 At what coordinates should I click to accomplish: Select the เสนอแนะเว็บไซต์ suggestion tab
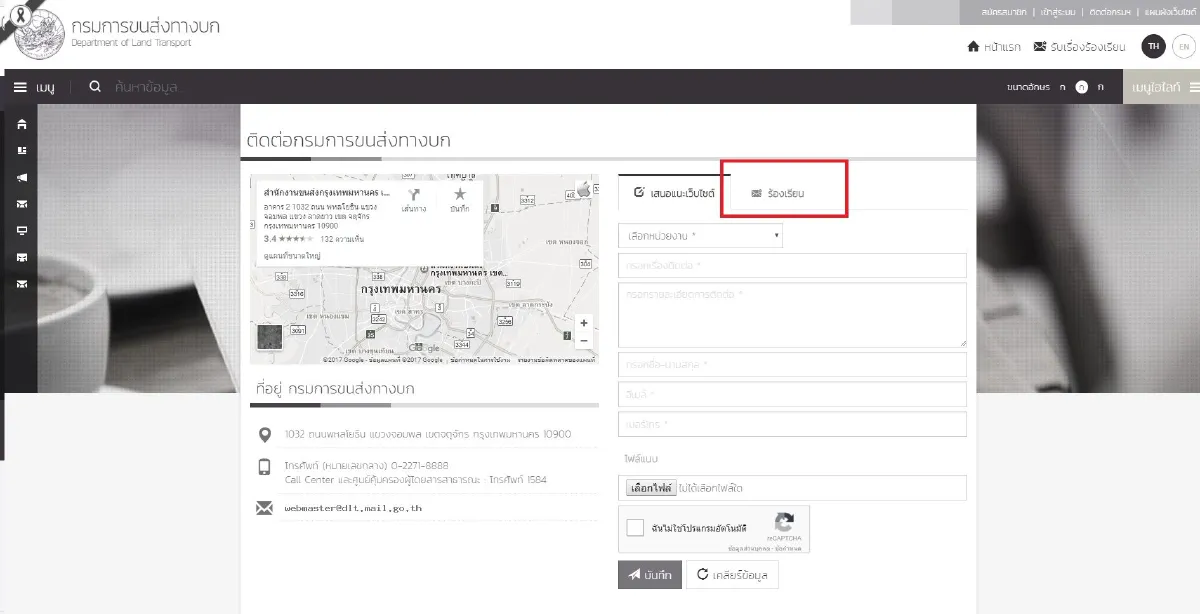point(674,192)
